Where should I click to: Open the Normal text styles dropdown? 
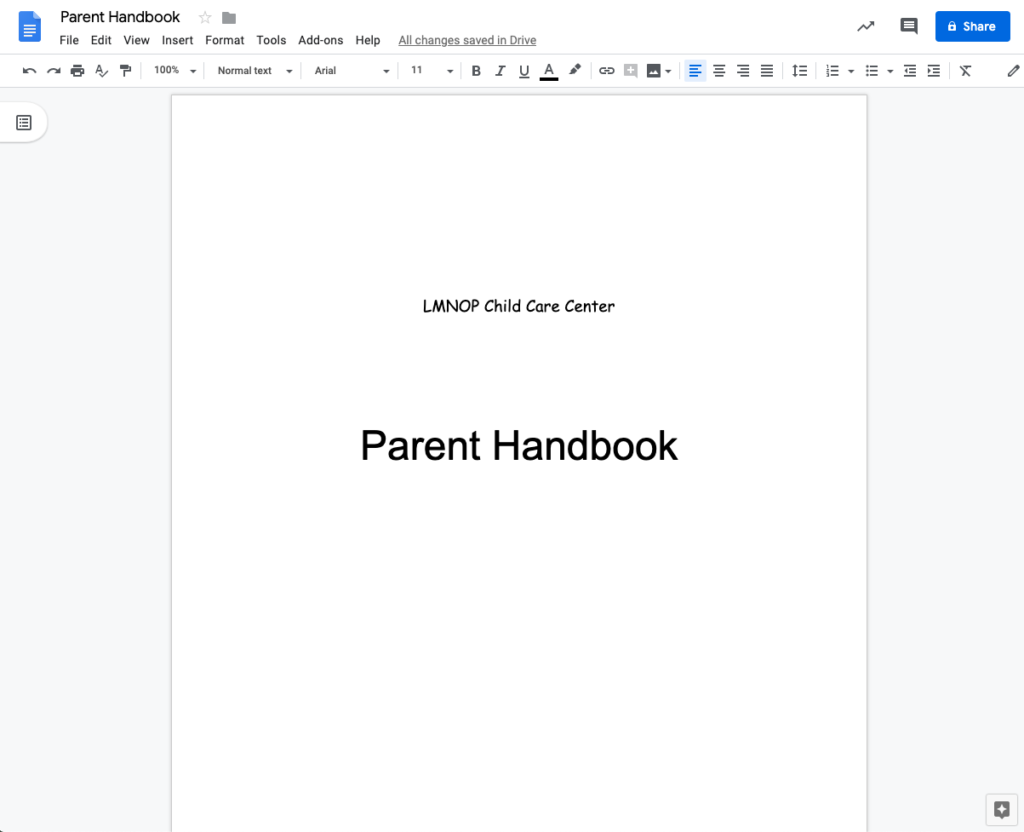(x=254, y=71)
